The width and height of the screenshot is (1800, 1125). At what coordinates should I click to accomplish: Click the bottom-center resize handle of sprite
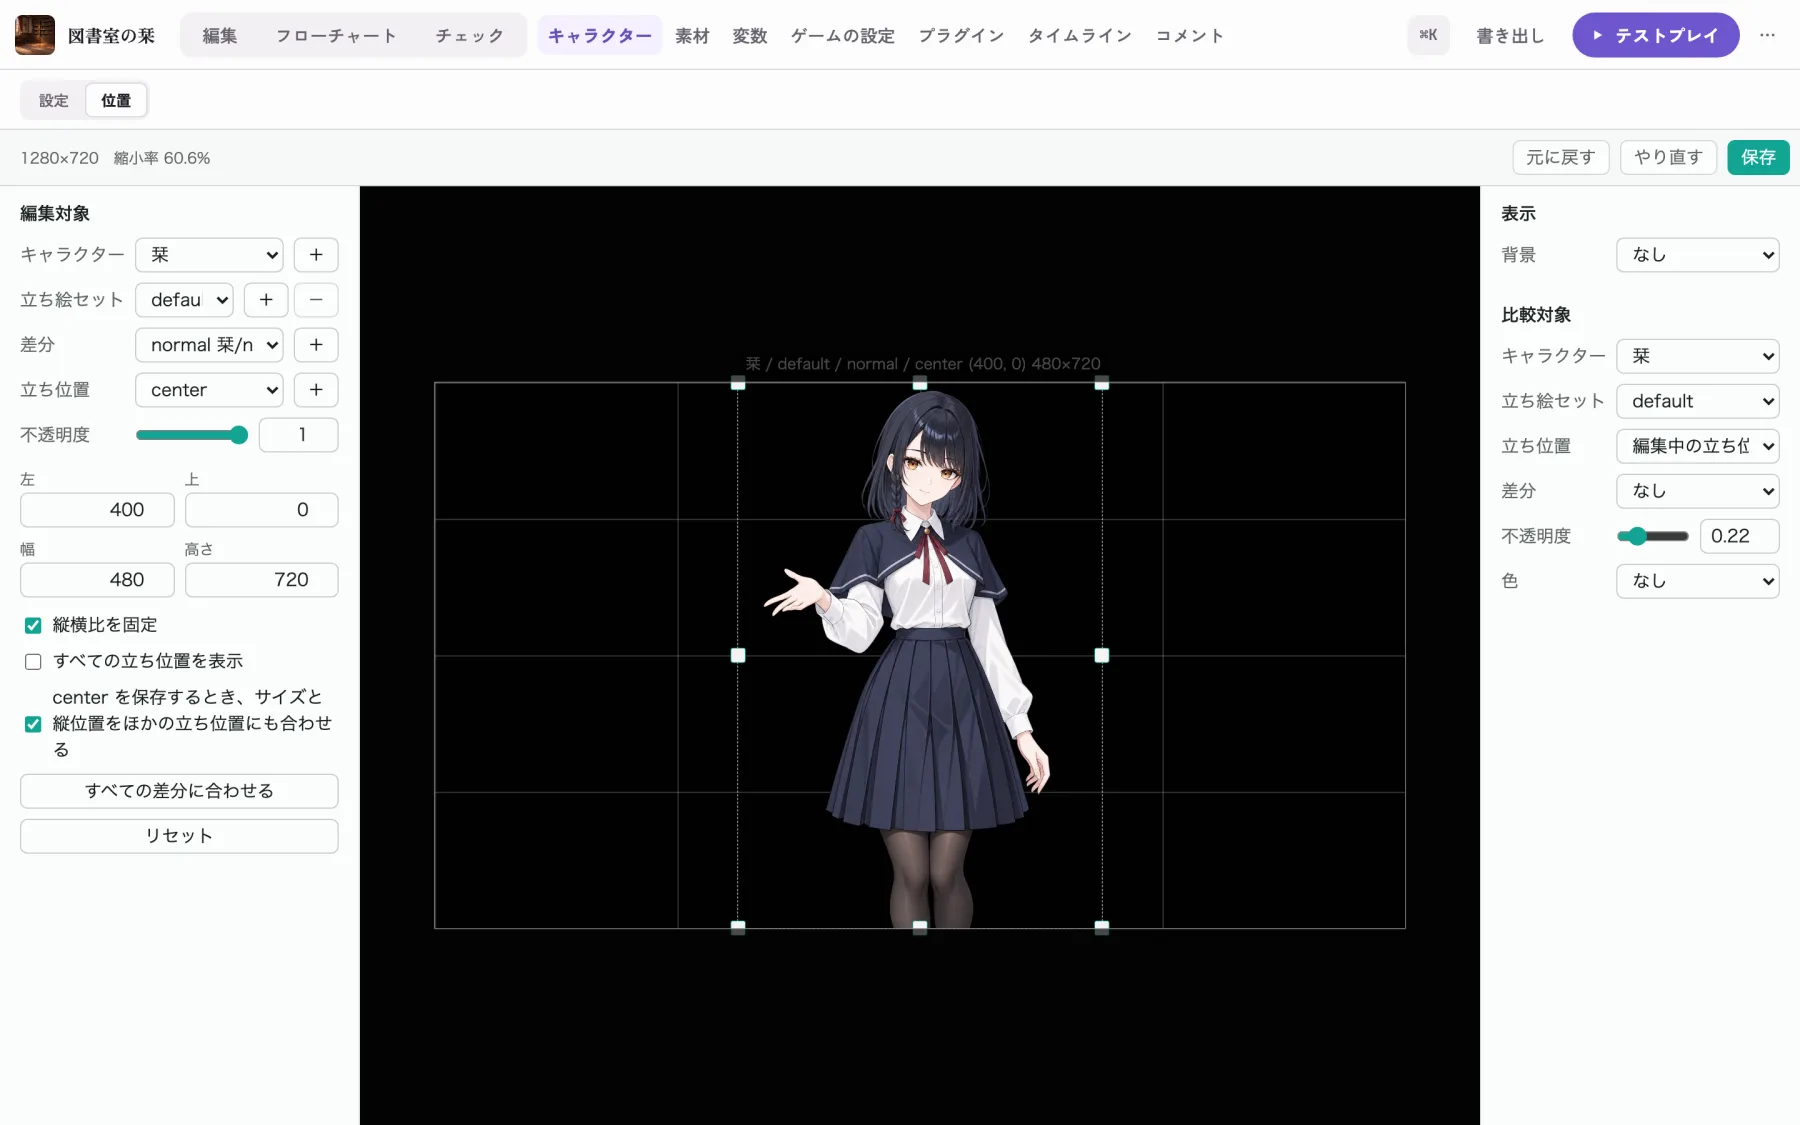coord(920,928)
